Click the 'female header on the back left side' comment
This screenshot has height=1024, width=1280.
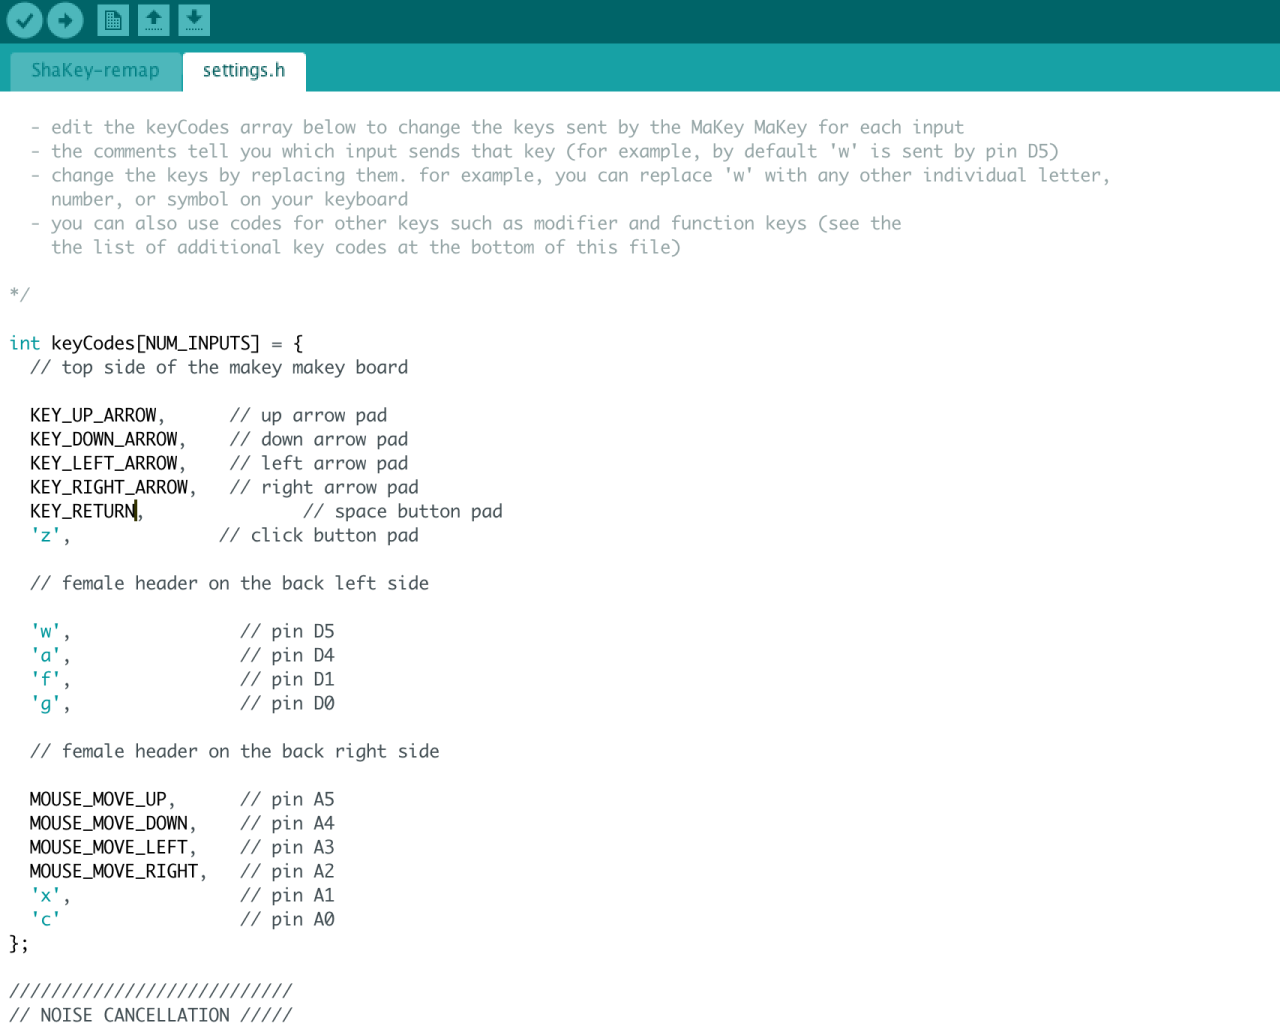click(229, 583)
